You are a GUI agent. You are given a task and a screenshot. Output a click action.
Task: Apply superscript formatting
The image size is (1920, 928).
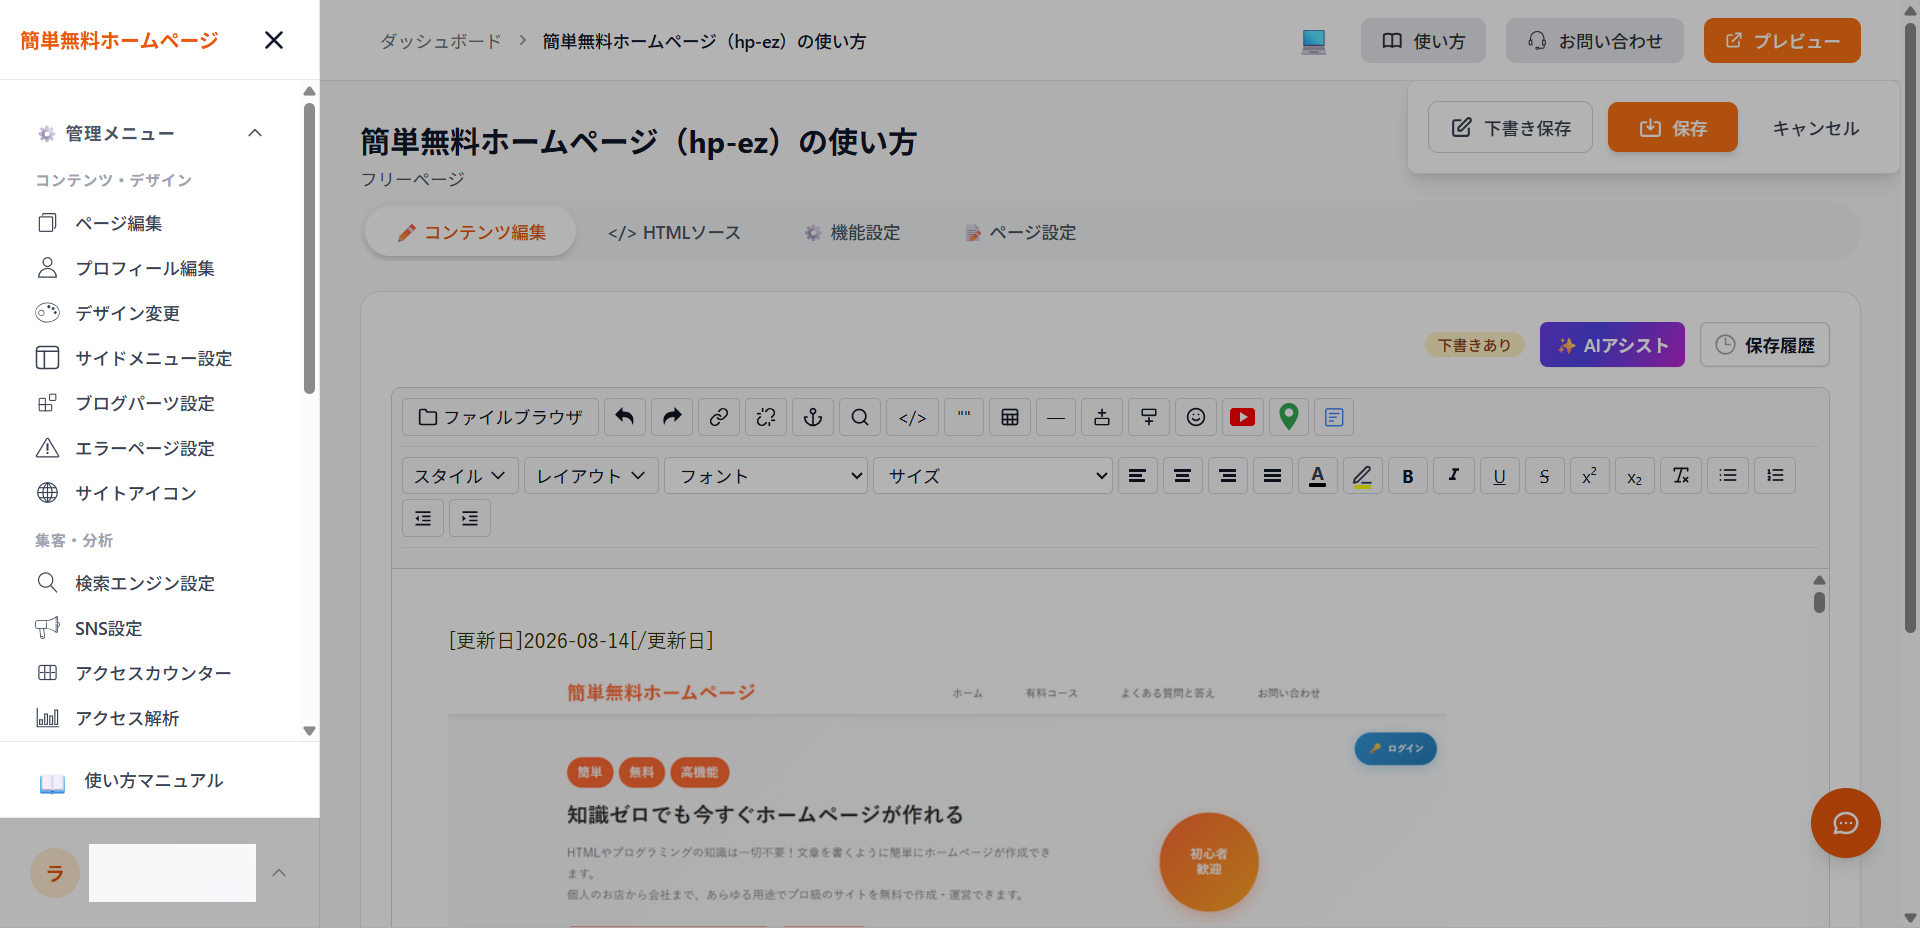[x=1590, y=476]
